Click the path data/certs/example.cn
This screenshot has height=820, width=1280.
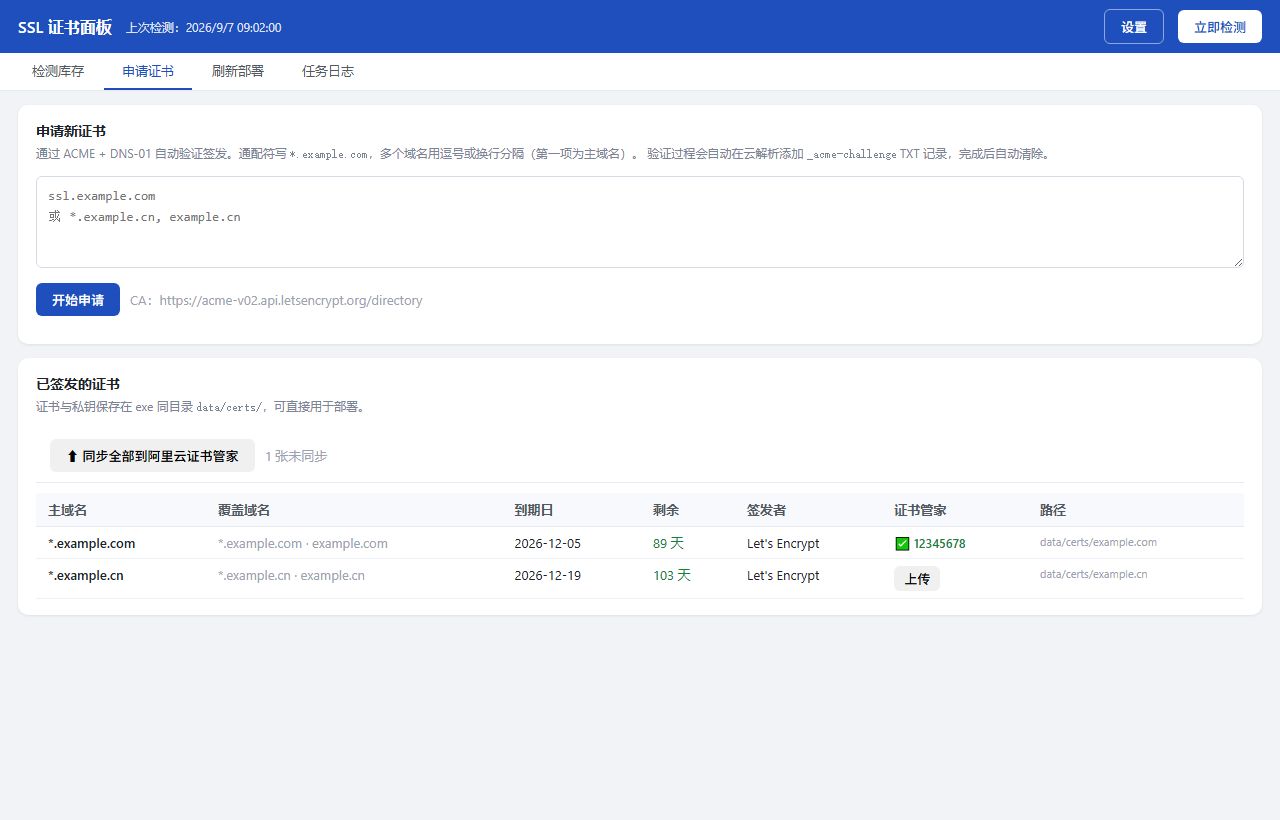coord(1094,575)
